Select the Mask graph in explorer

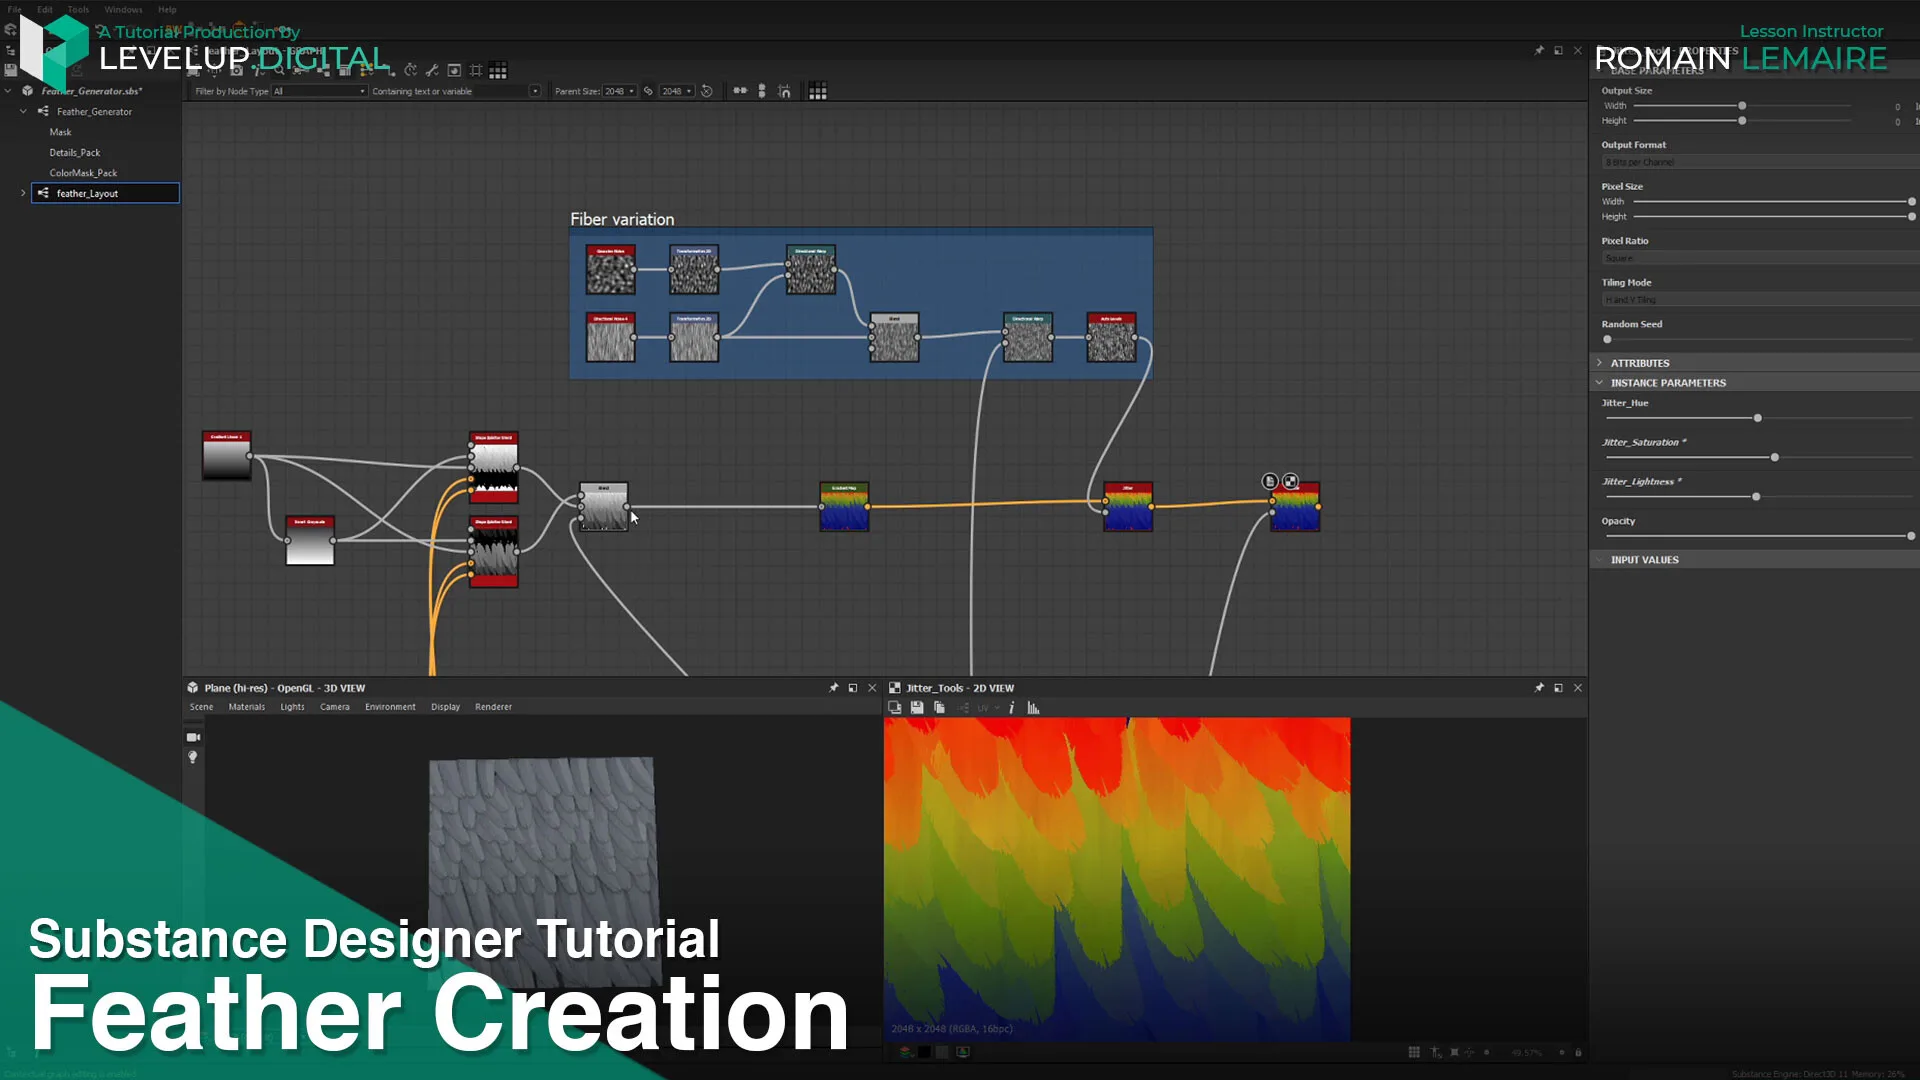click(61, 132)
